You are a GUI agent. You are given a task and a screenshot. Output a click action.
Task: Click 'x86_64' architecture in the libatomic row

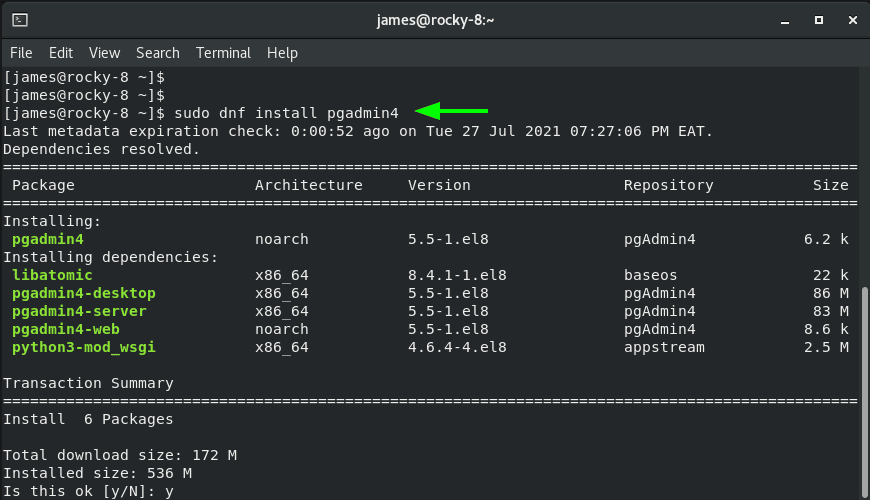click(x=281, y=275)
